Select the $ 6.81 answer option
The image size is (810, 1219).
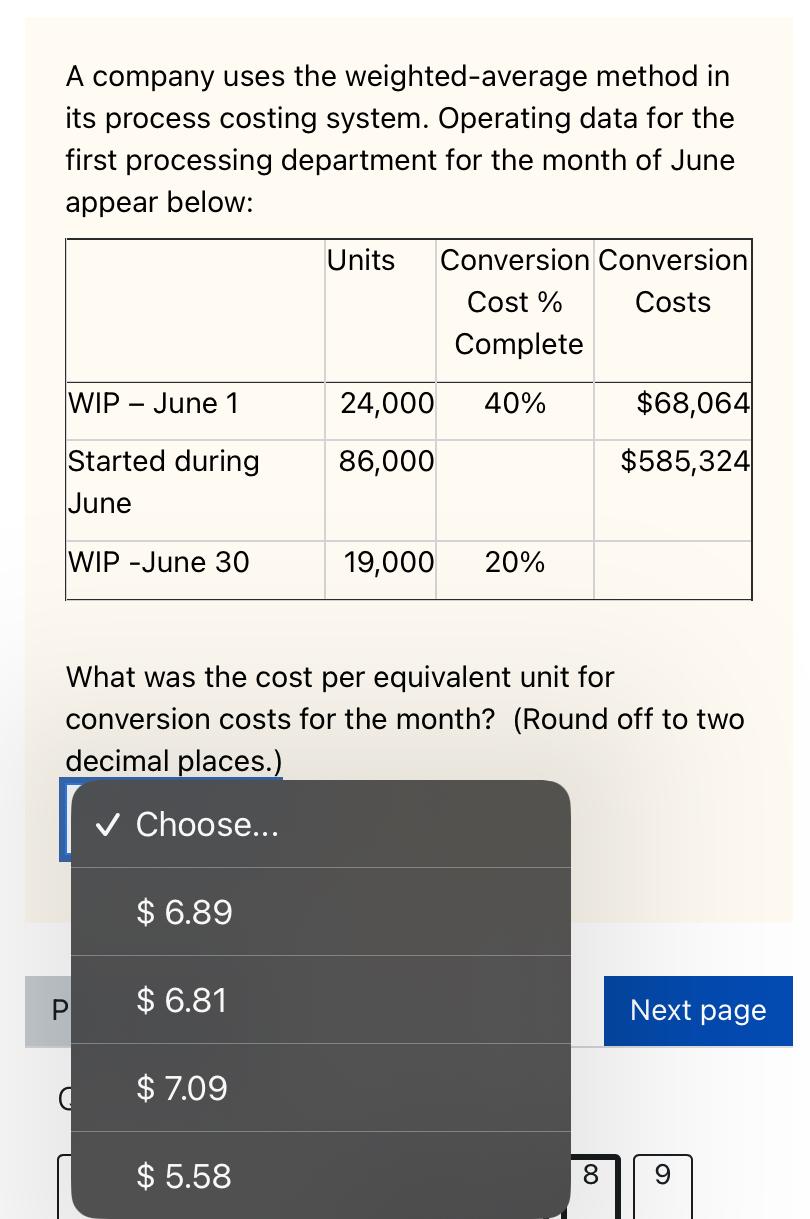(x=181, y=1000)
